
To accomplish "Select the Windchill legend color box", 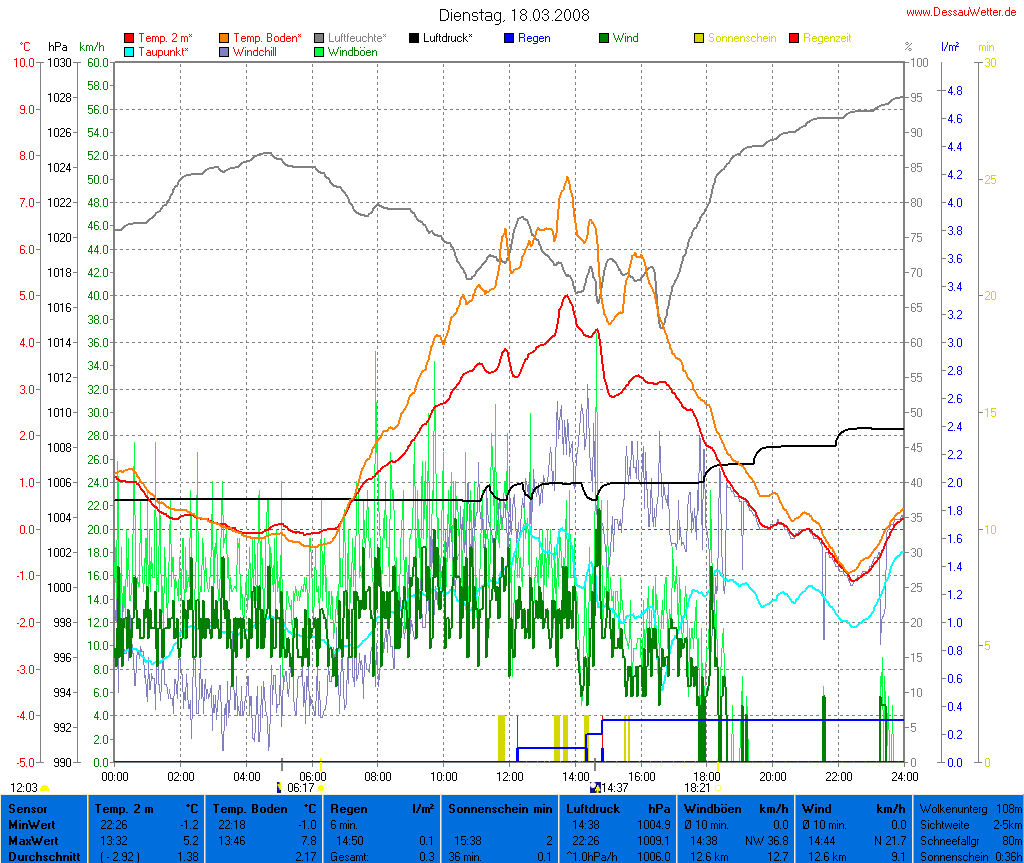I will [224, 52].
